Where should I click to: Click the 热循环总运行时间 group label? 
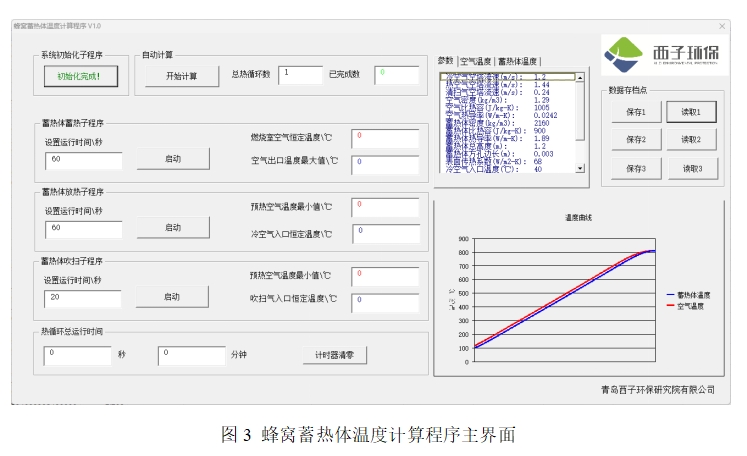point(72,331)
